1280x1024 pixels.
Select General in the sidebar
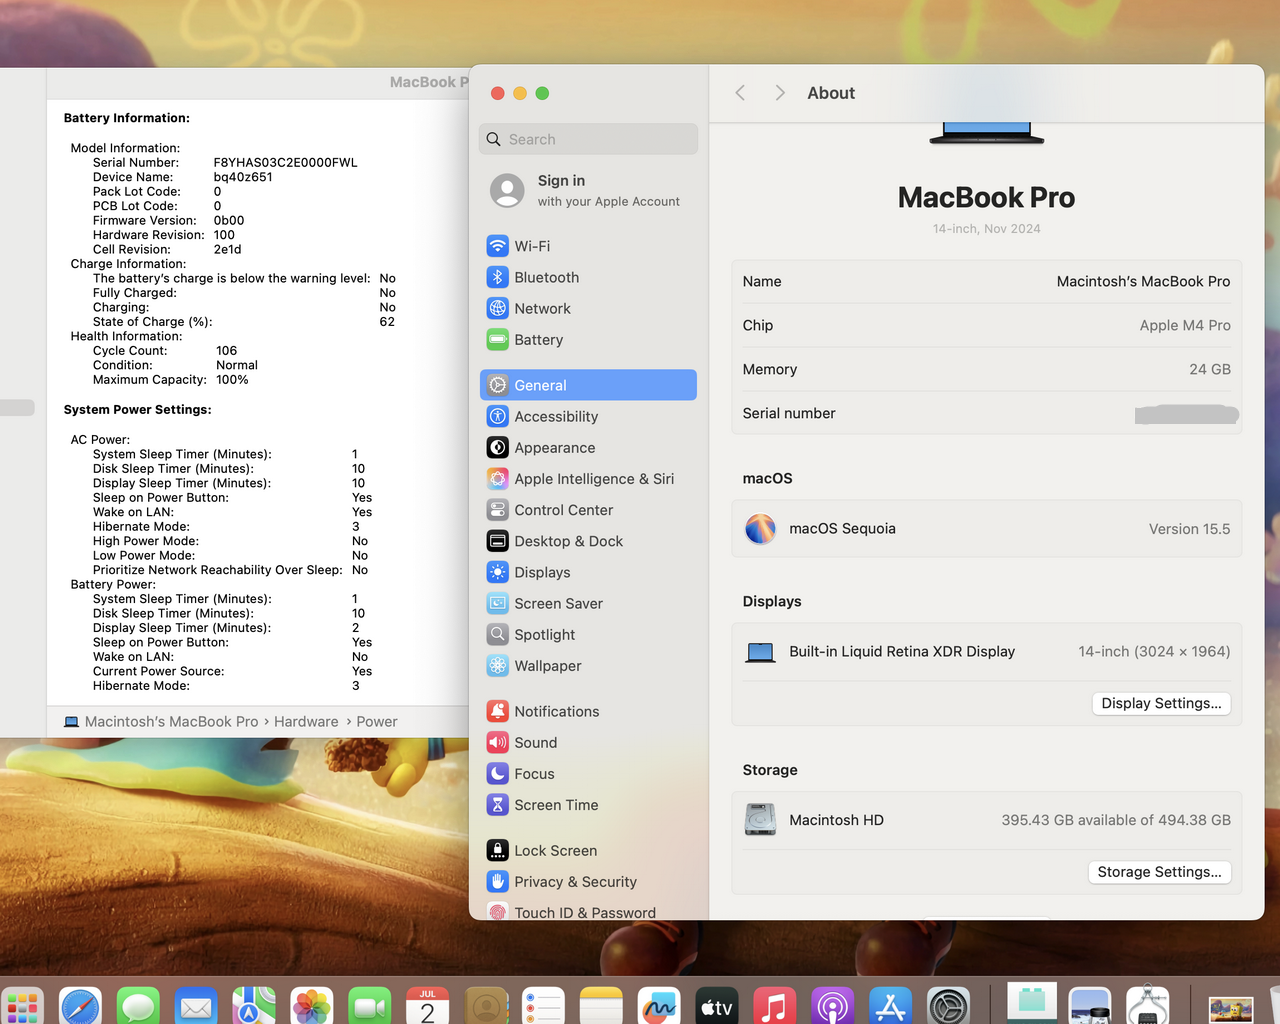coord(588,385)
